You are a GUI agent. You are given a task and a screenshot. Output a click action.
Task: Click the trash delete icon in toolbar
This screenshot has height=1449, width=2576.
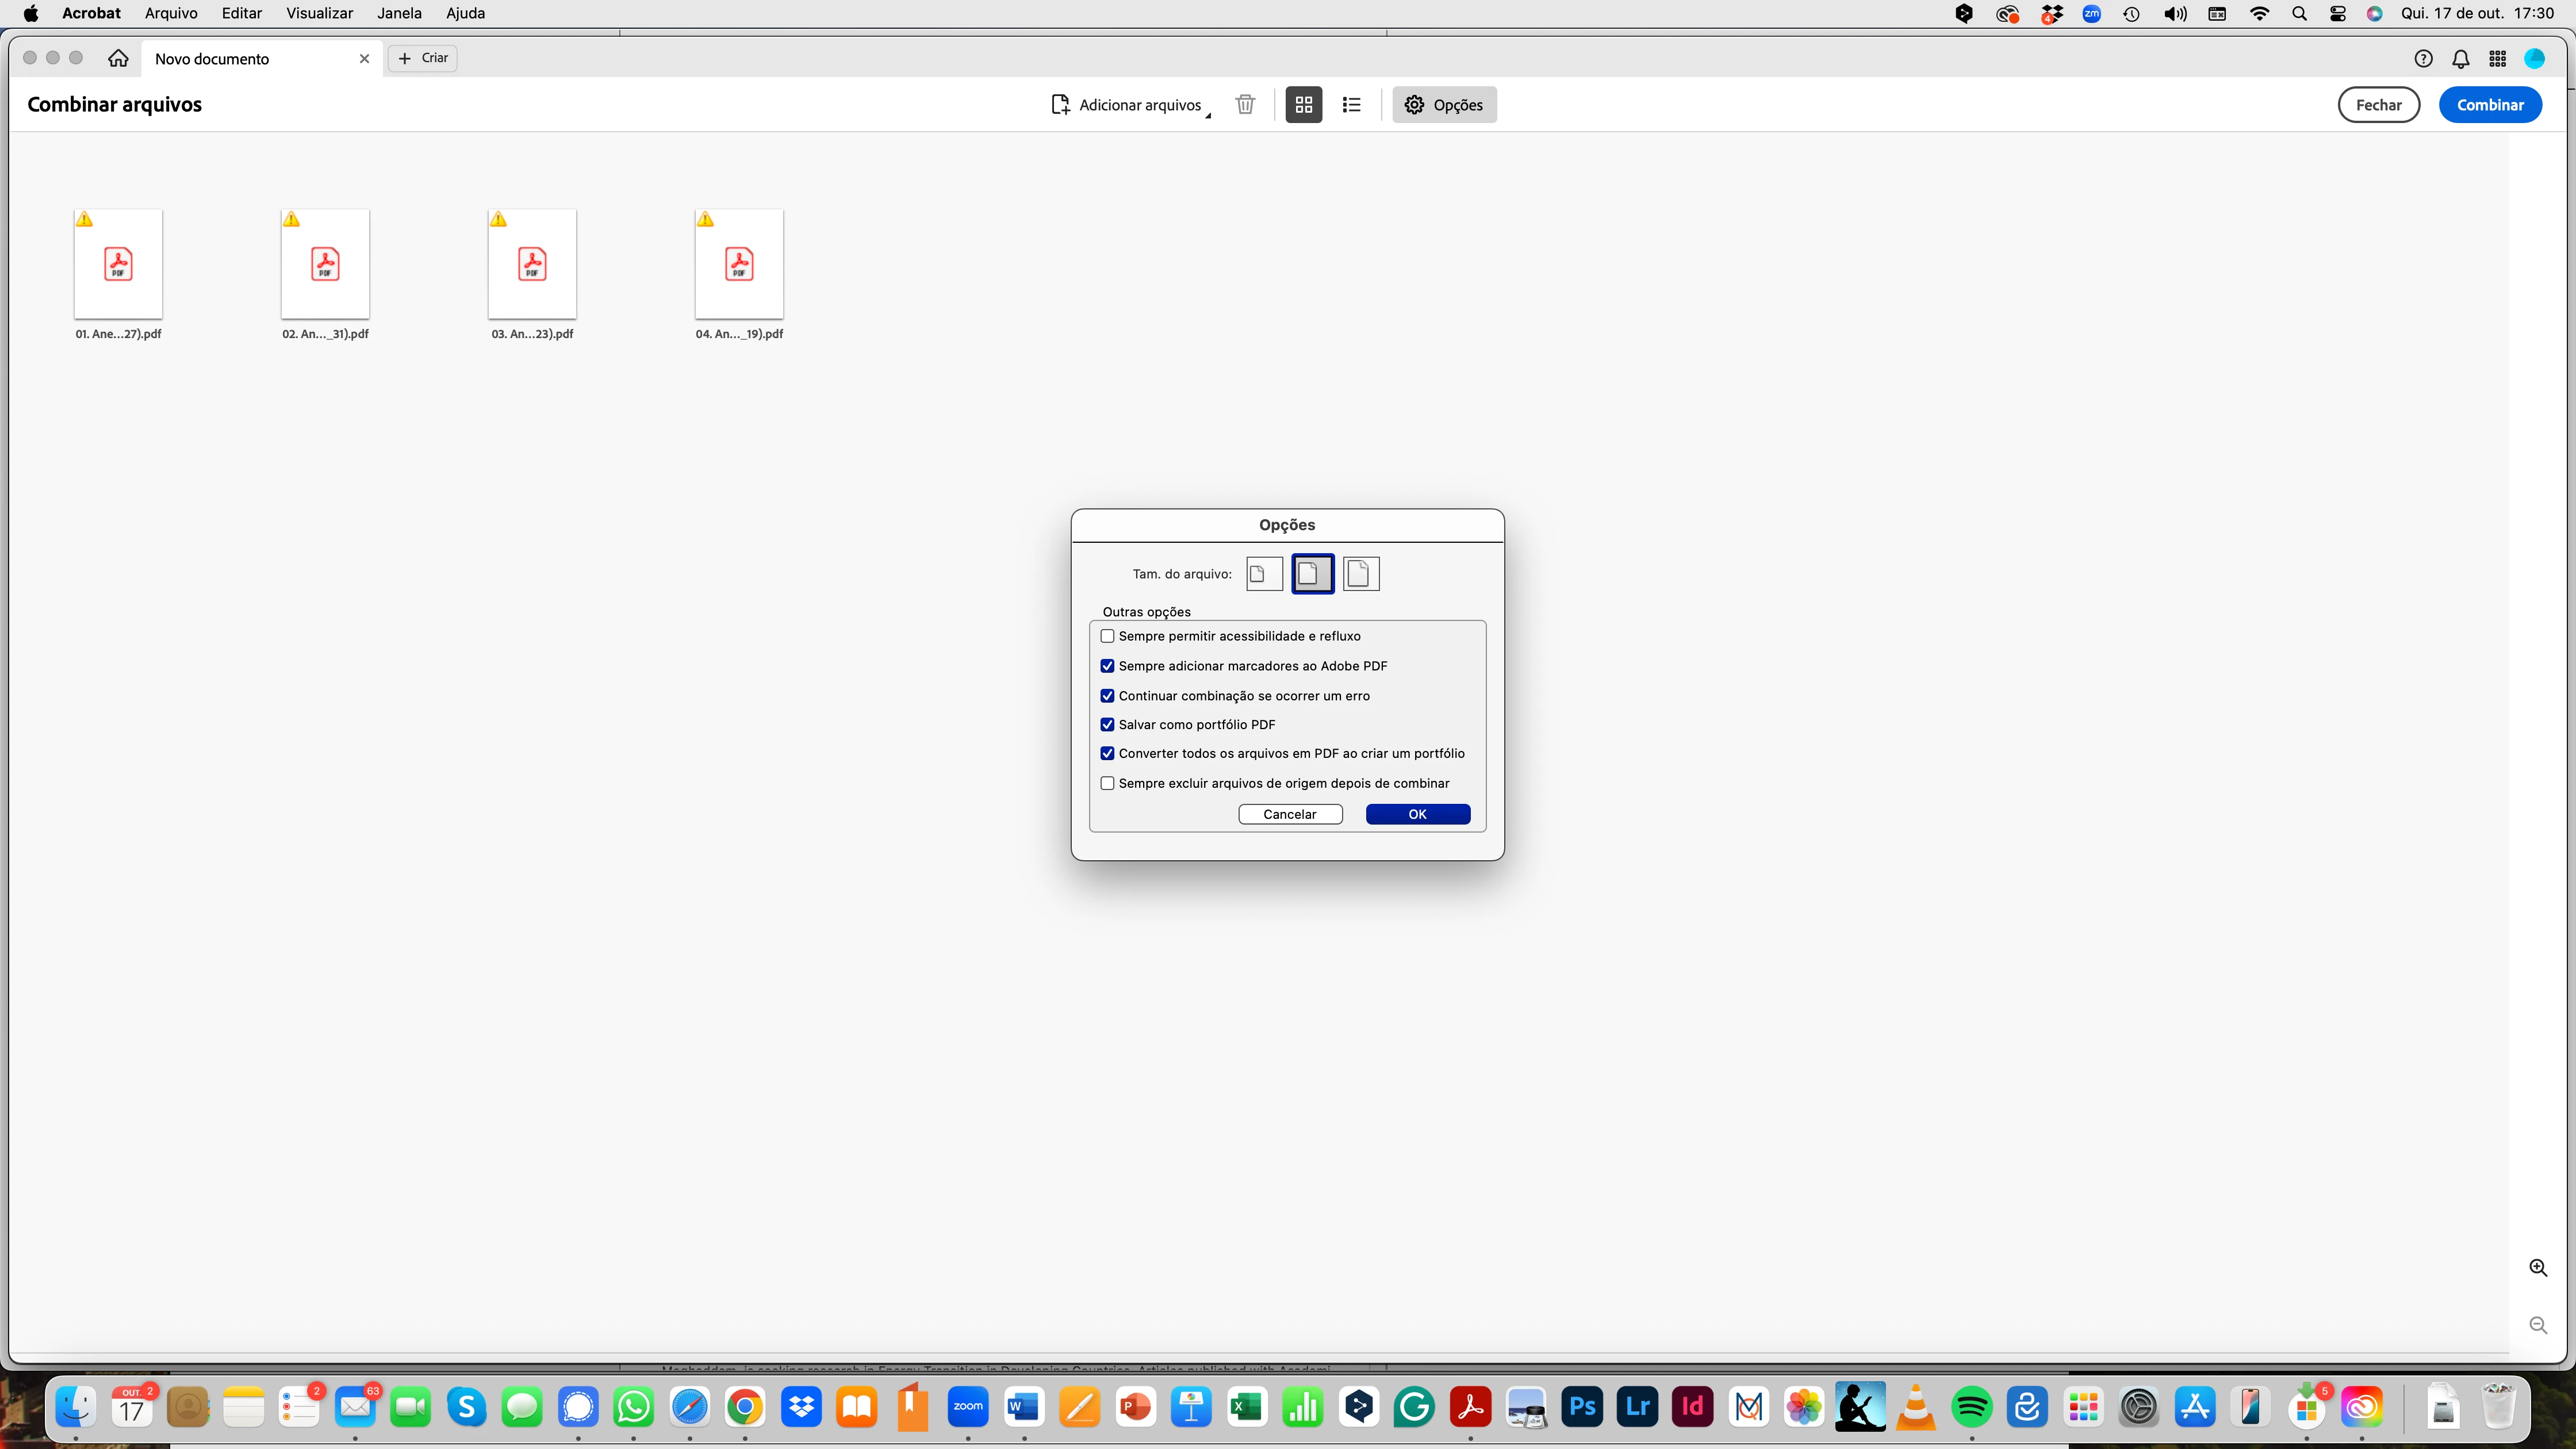coord(1245,104)
